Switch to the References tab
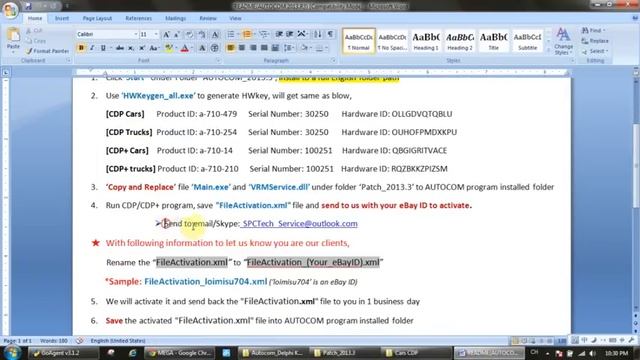Viewport: 640px width, 360px height. click(x=138, y=18)
